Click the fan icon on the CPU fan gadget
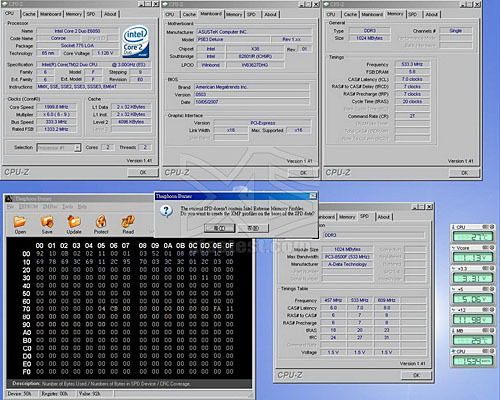 point(453,351)
